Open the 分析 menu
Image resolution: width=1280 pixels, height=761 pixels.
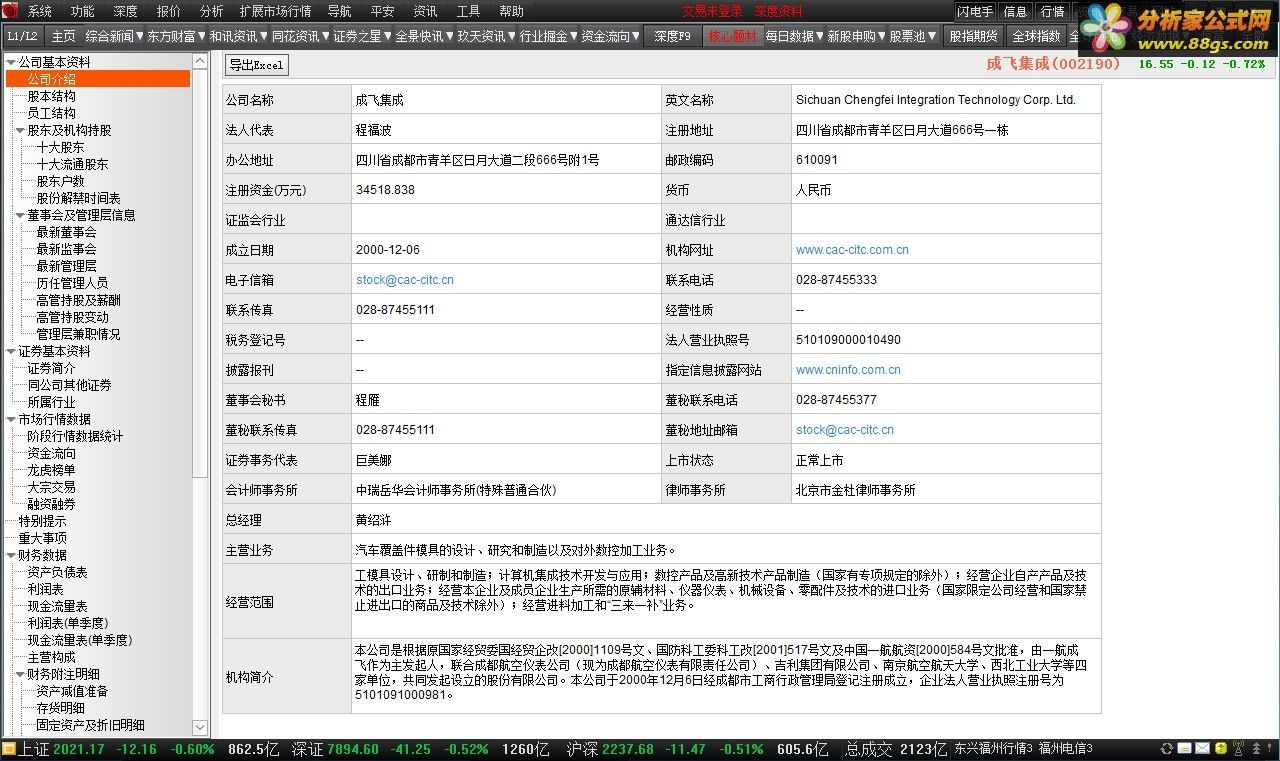tap(212, 11)
